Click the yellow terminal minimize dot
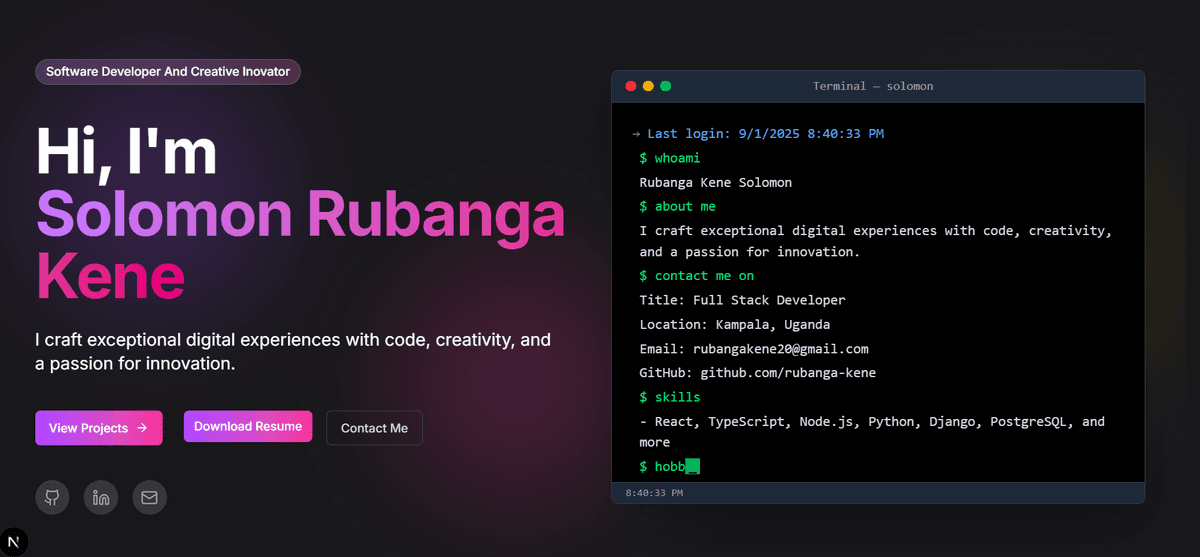The image size is (1200, 557). pos(648,86)
